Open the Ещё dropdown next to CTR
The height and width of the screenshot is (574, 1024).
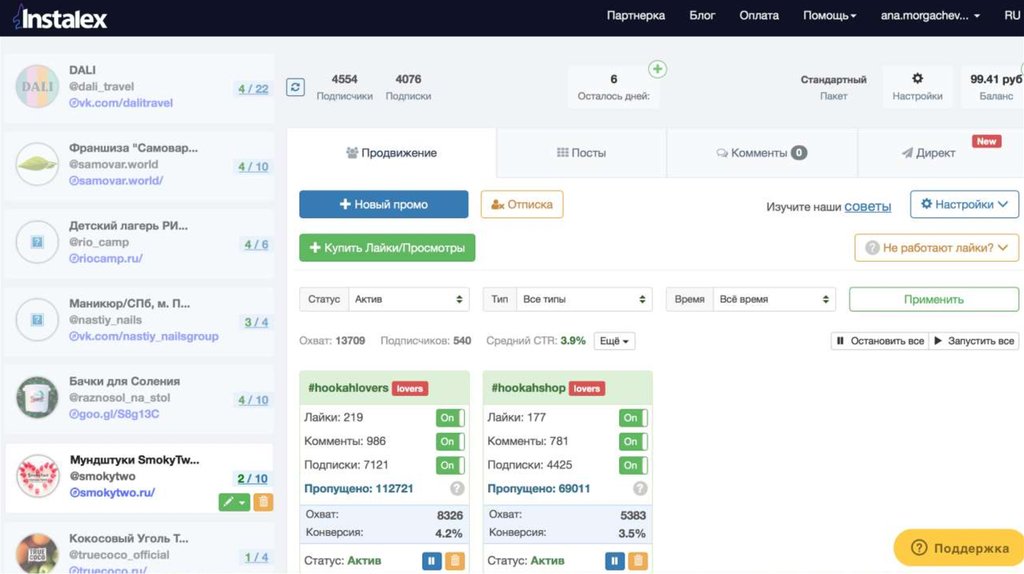click(x=614, y=341)
